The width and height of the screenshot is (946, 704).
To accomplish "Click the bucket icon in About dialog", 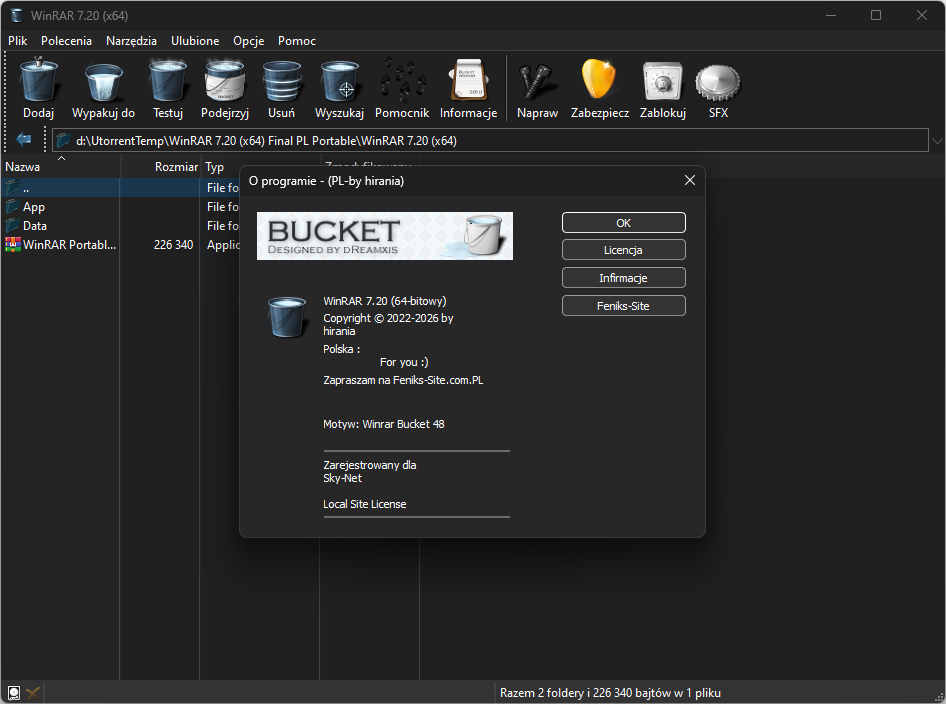I will pos(287,317).
